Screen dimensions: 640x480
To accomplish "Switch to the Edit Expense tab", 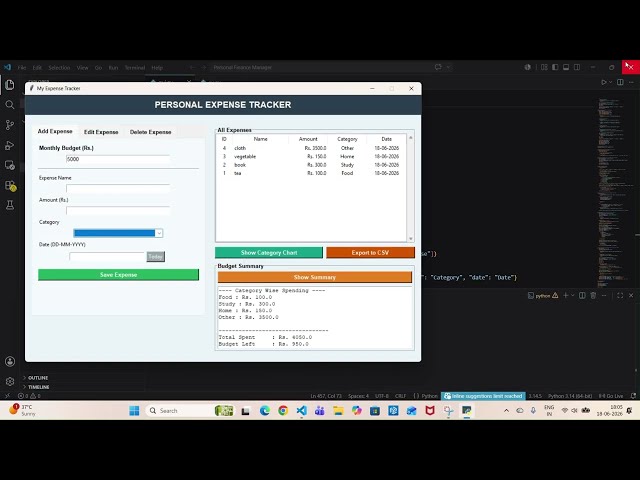I will click(x=101, y=132).
